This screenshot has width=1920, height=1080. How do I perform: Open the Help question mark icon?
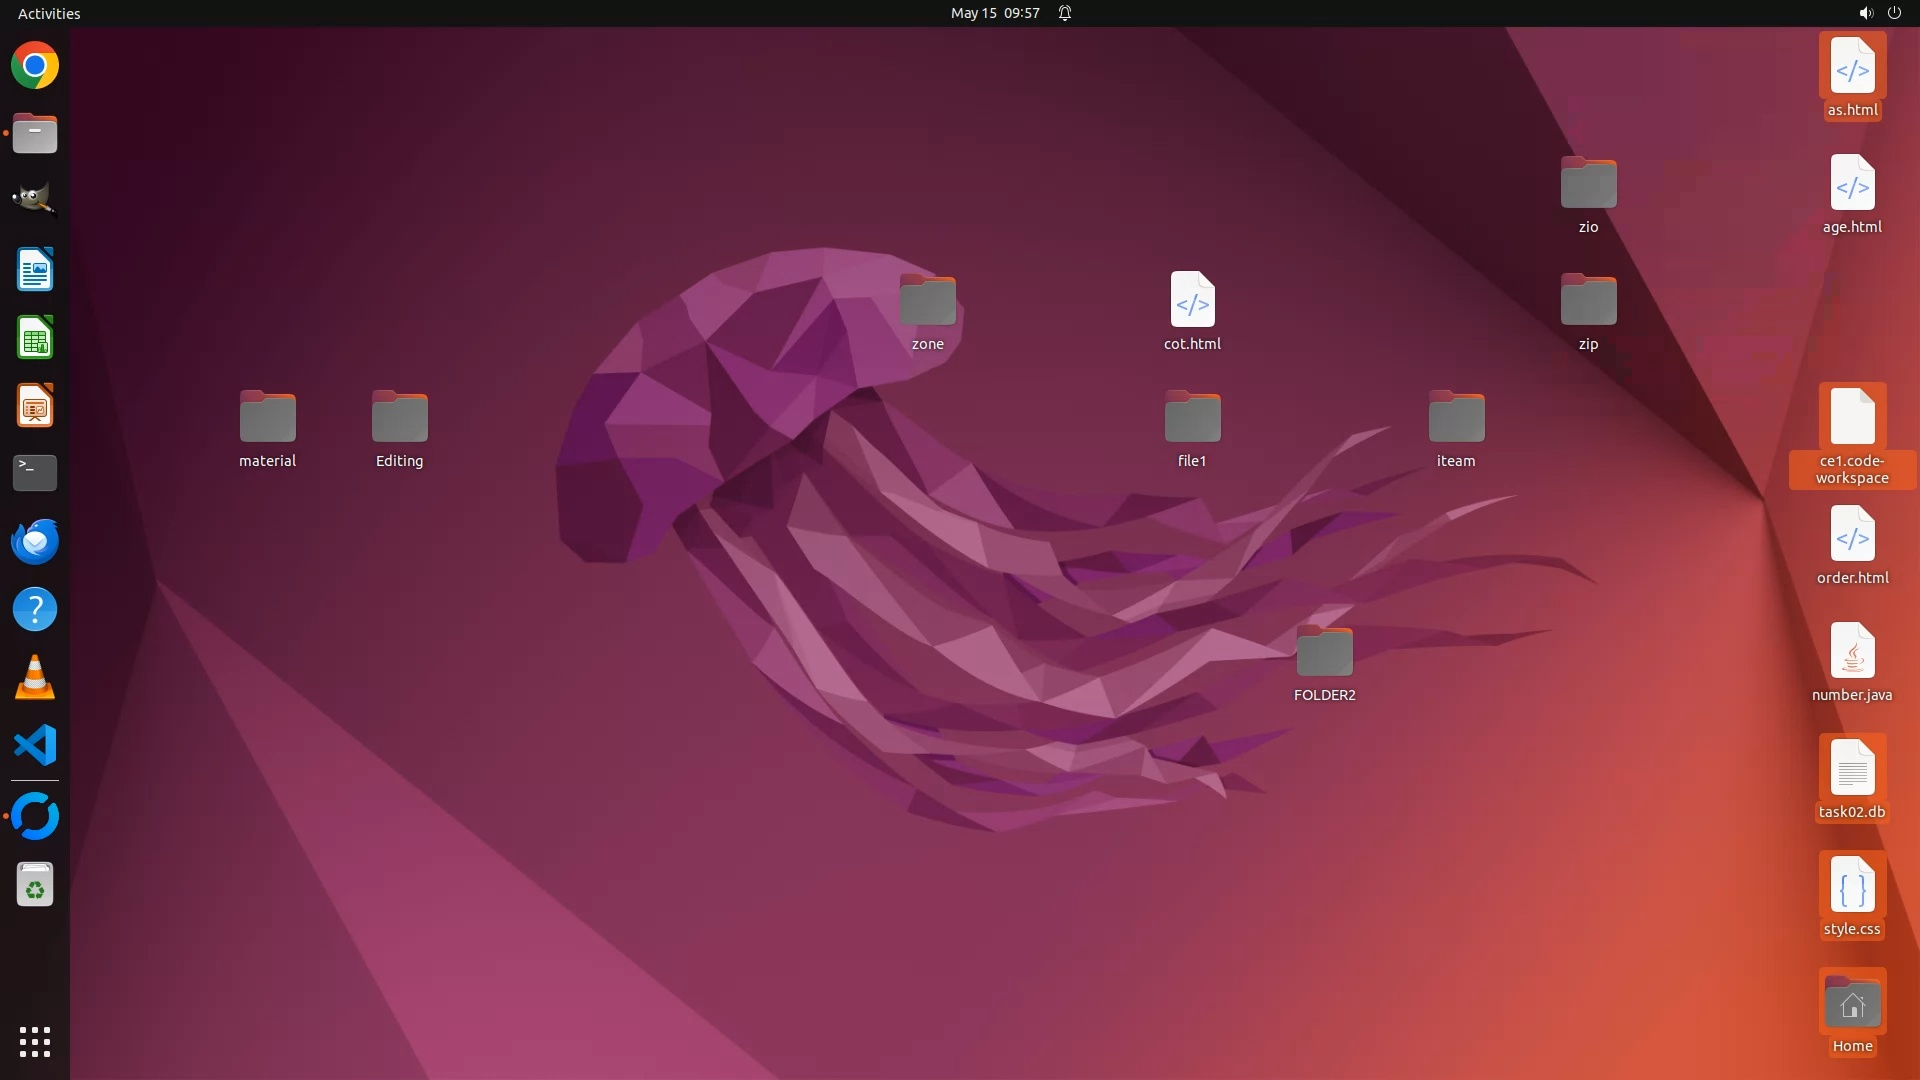(x=35, y=609)
